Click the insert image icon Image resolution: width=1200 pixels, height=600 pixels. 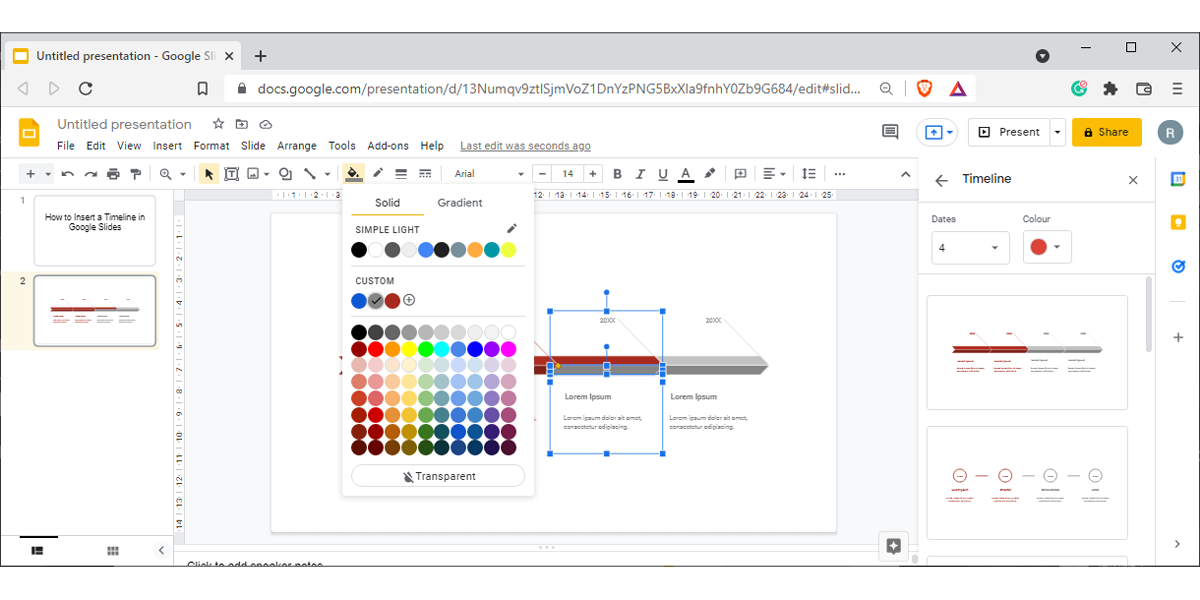pos(253,174)
